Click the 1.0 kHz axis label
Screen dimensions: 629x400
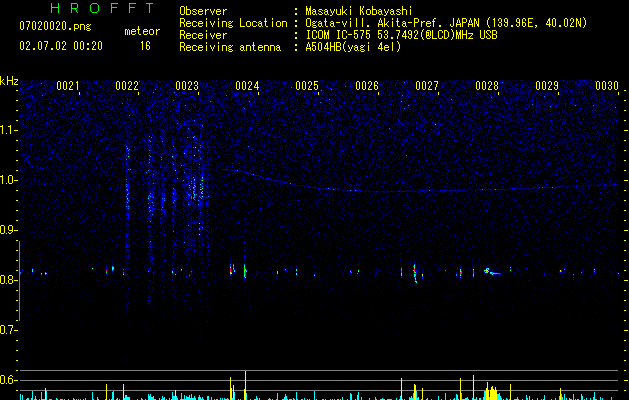[9, 180]
